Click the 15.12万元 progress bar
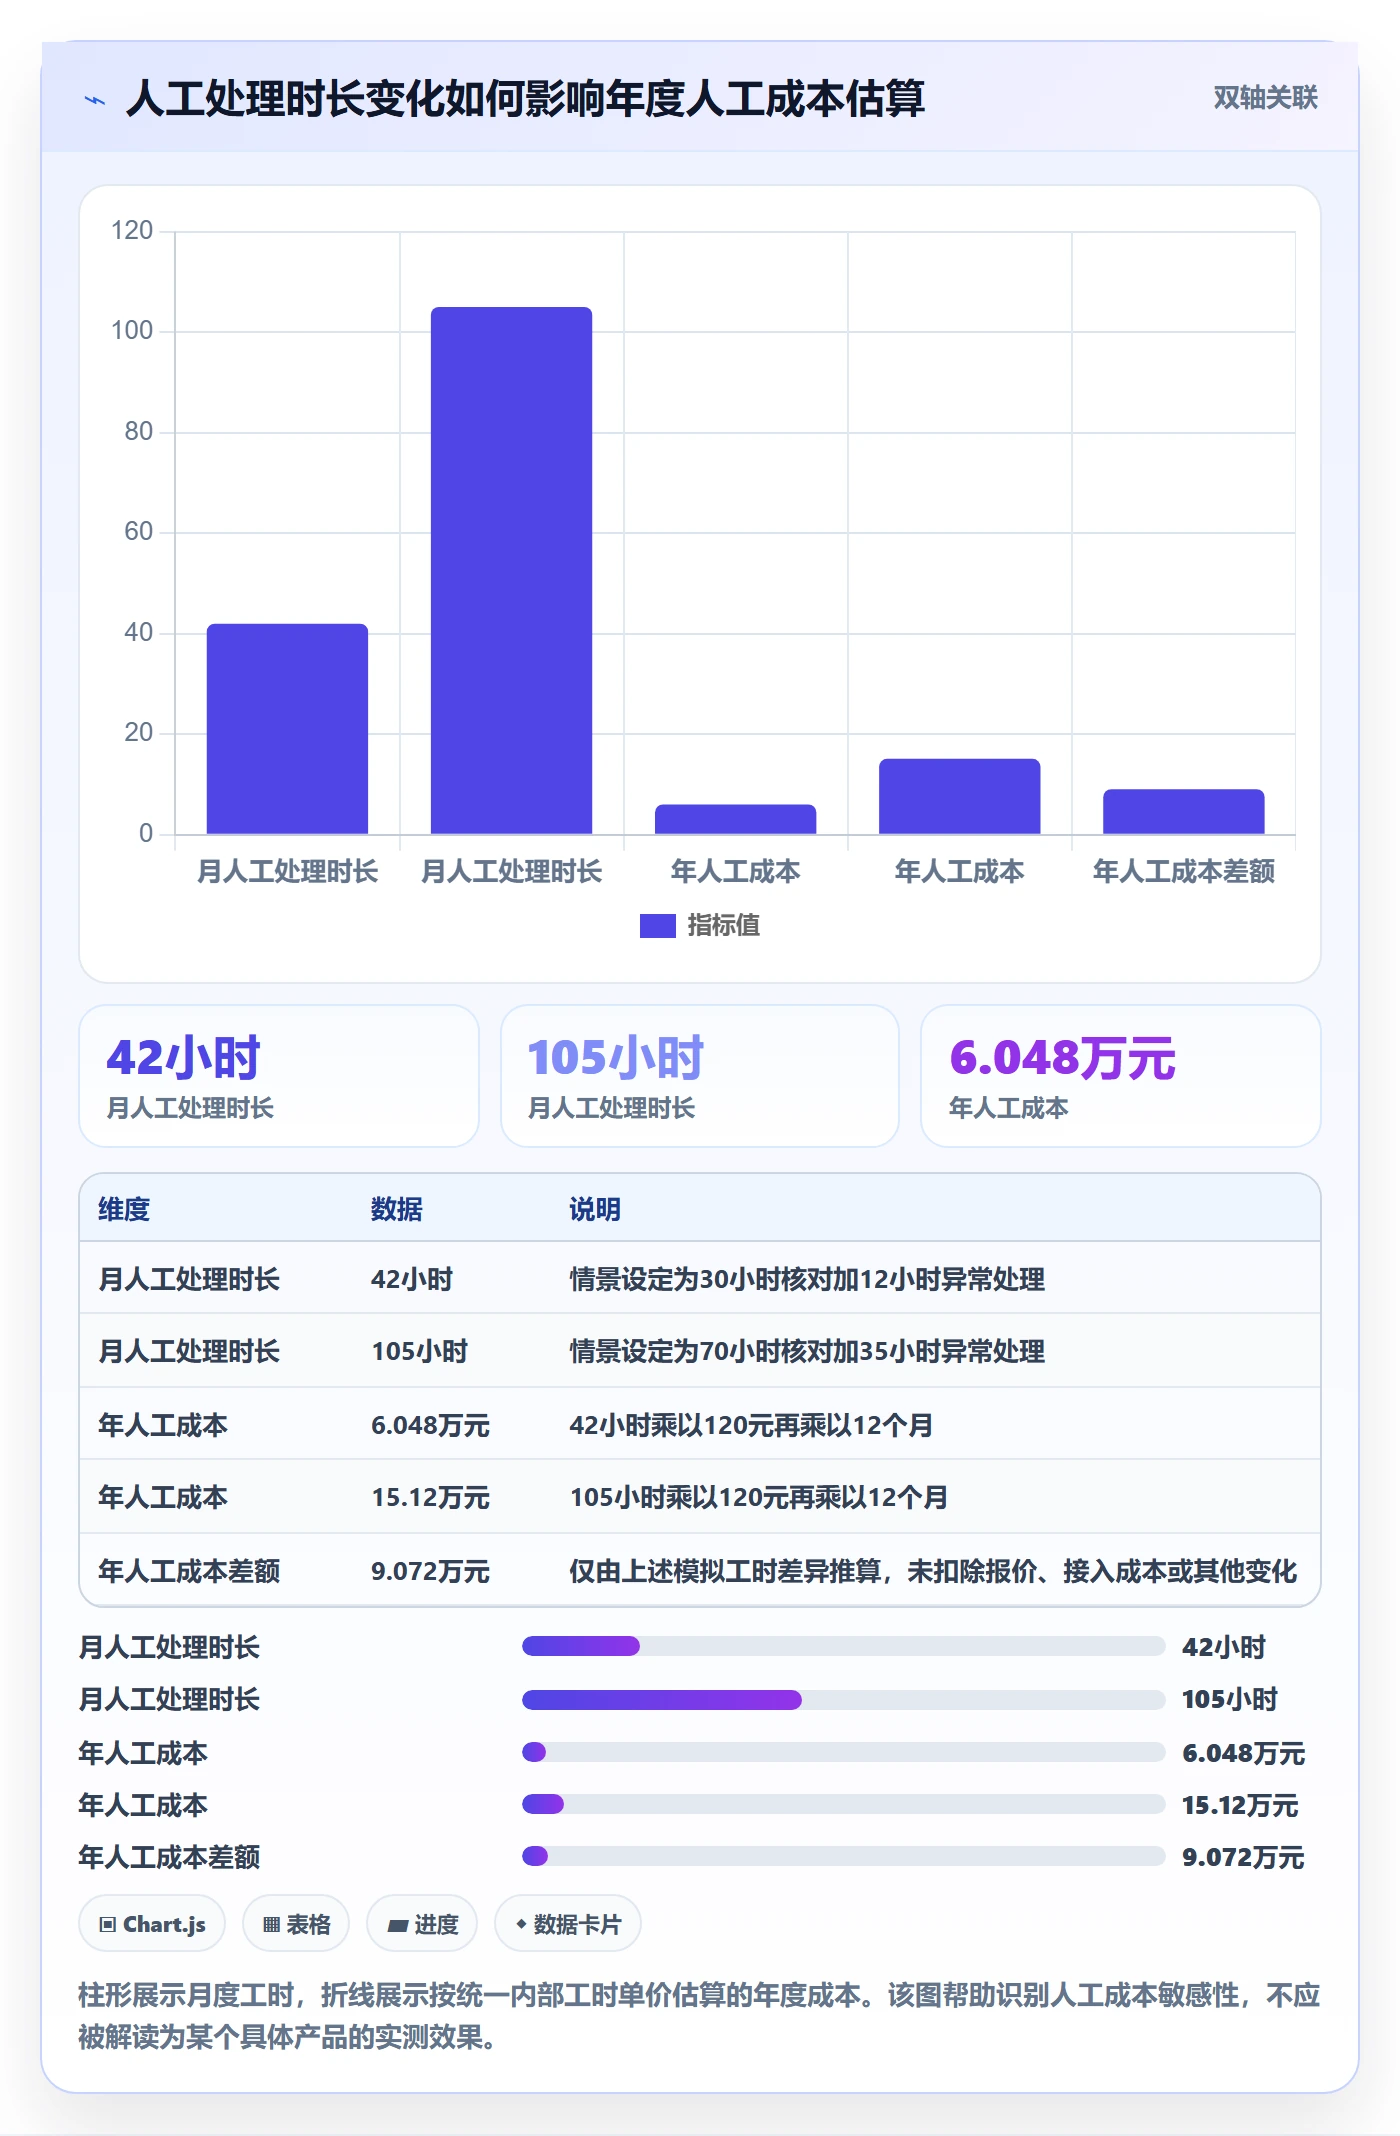 [843, 1804]
